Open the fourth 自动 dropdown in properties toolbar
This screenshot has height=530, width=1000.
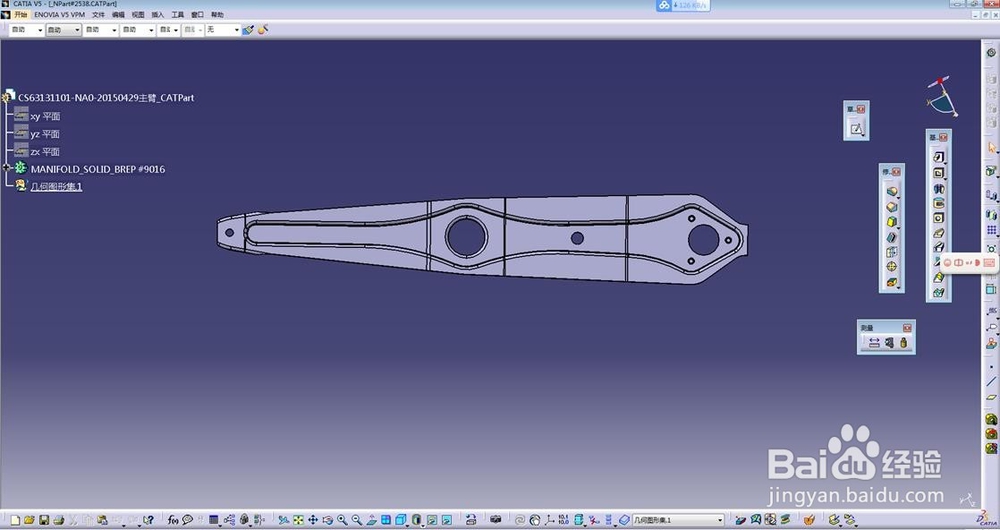[151, 30]
